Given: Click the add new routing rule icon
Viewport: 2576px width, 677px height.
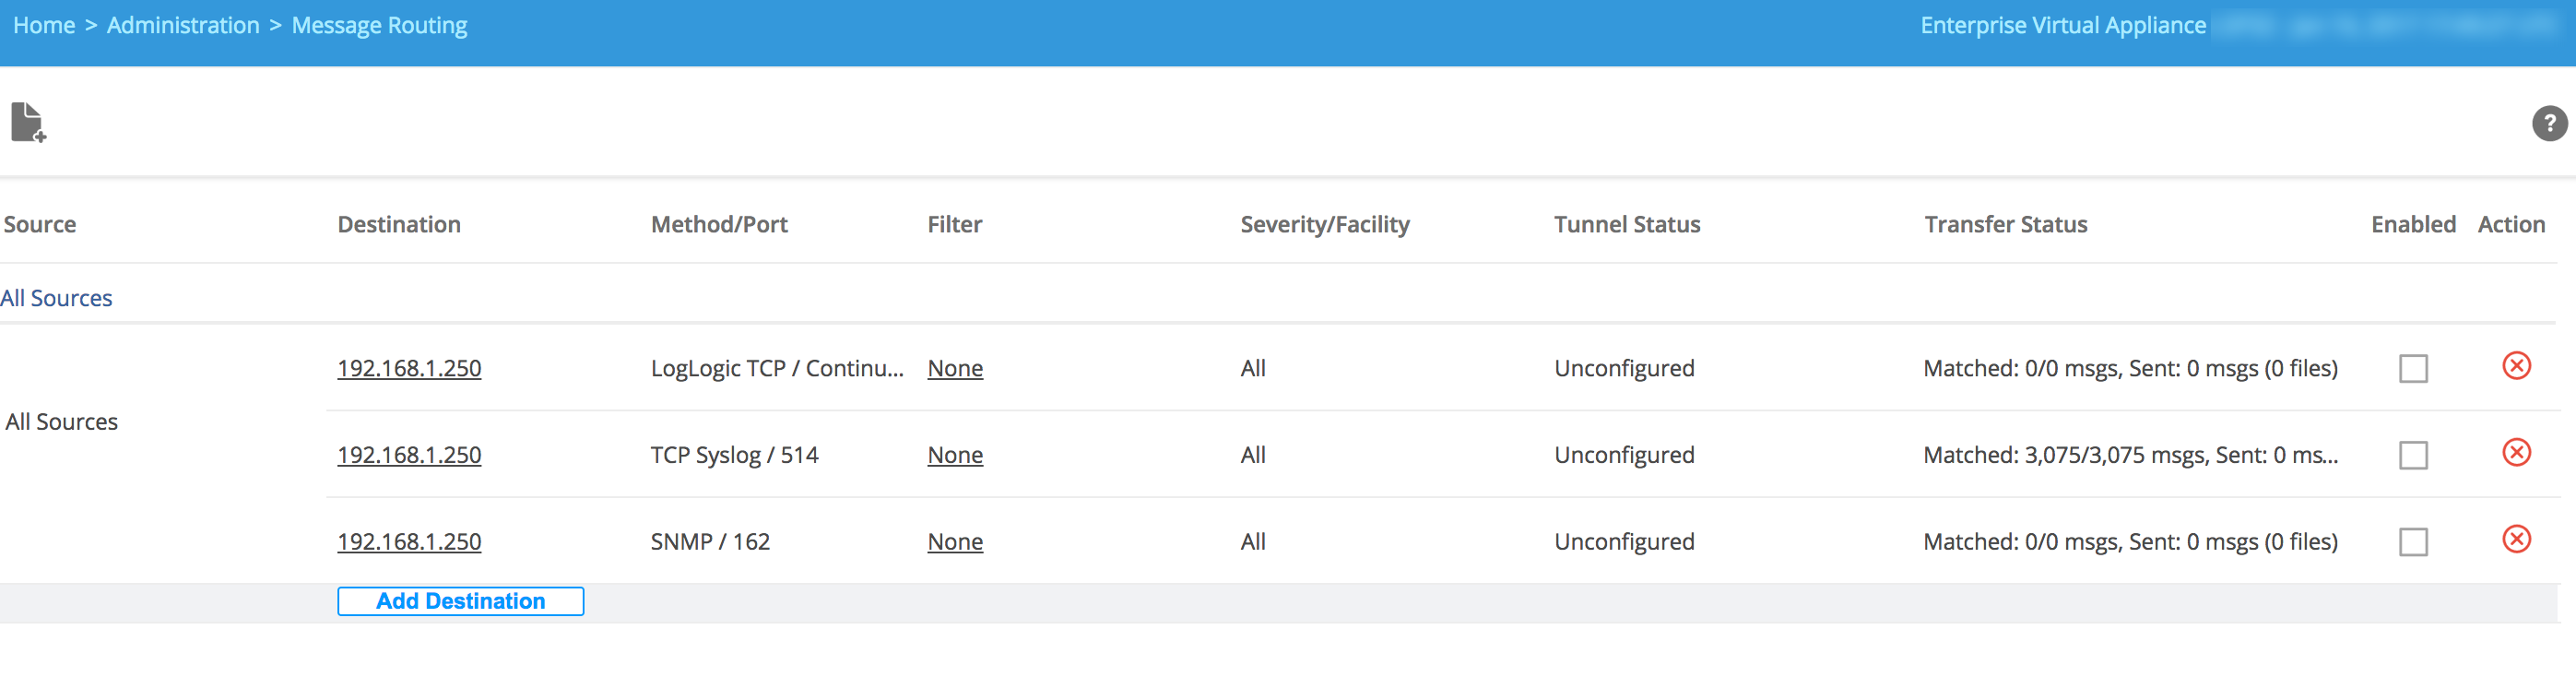Looking at the screenshot, I should [x=28, y=123].
